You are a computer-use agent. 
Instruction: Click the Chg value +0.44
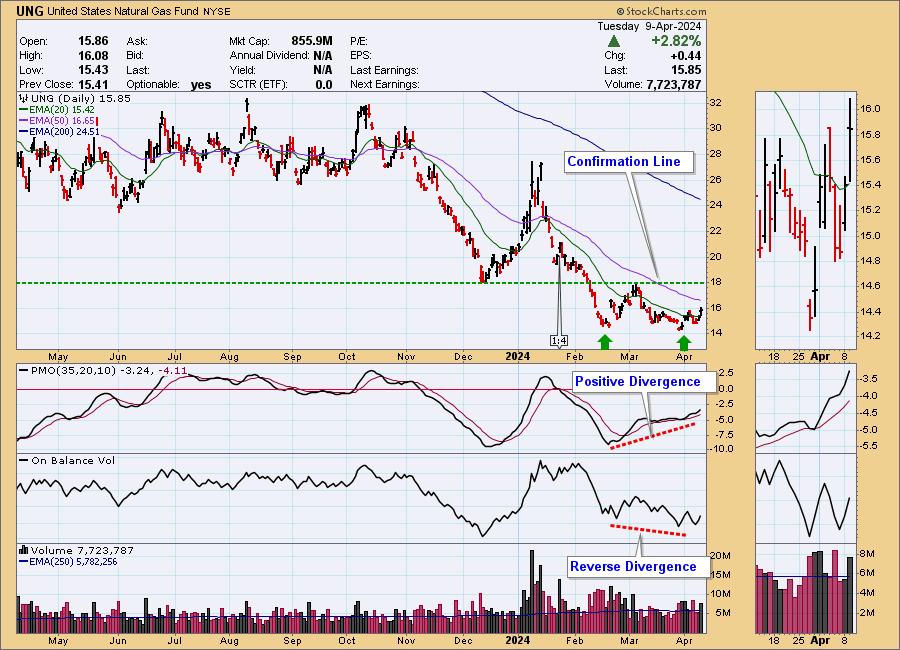pyautogui.click(x=685, y=56)
